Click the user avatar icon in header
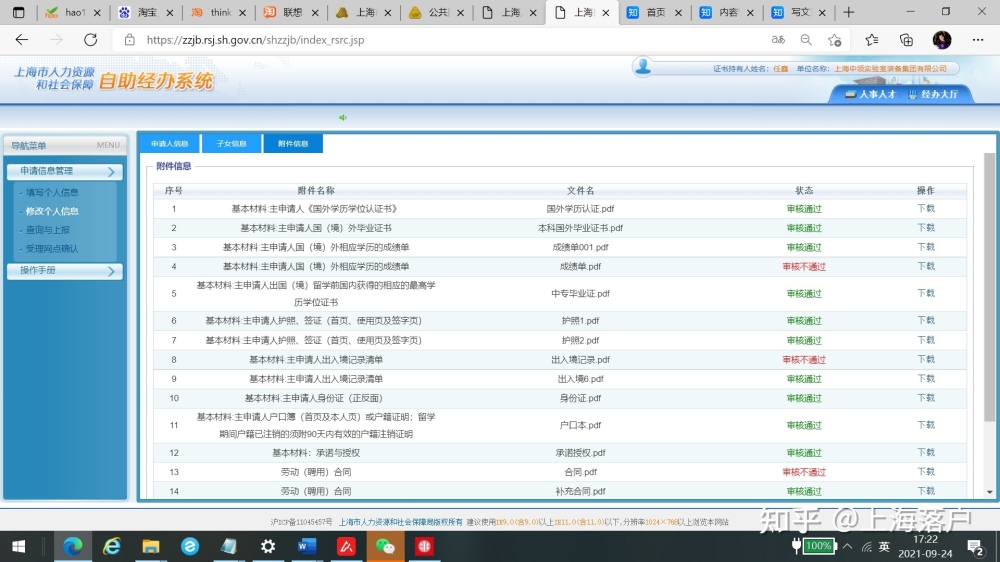Viewport: 1000px width, 562px height. tap(643, 66)
